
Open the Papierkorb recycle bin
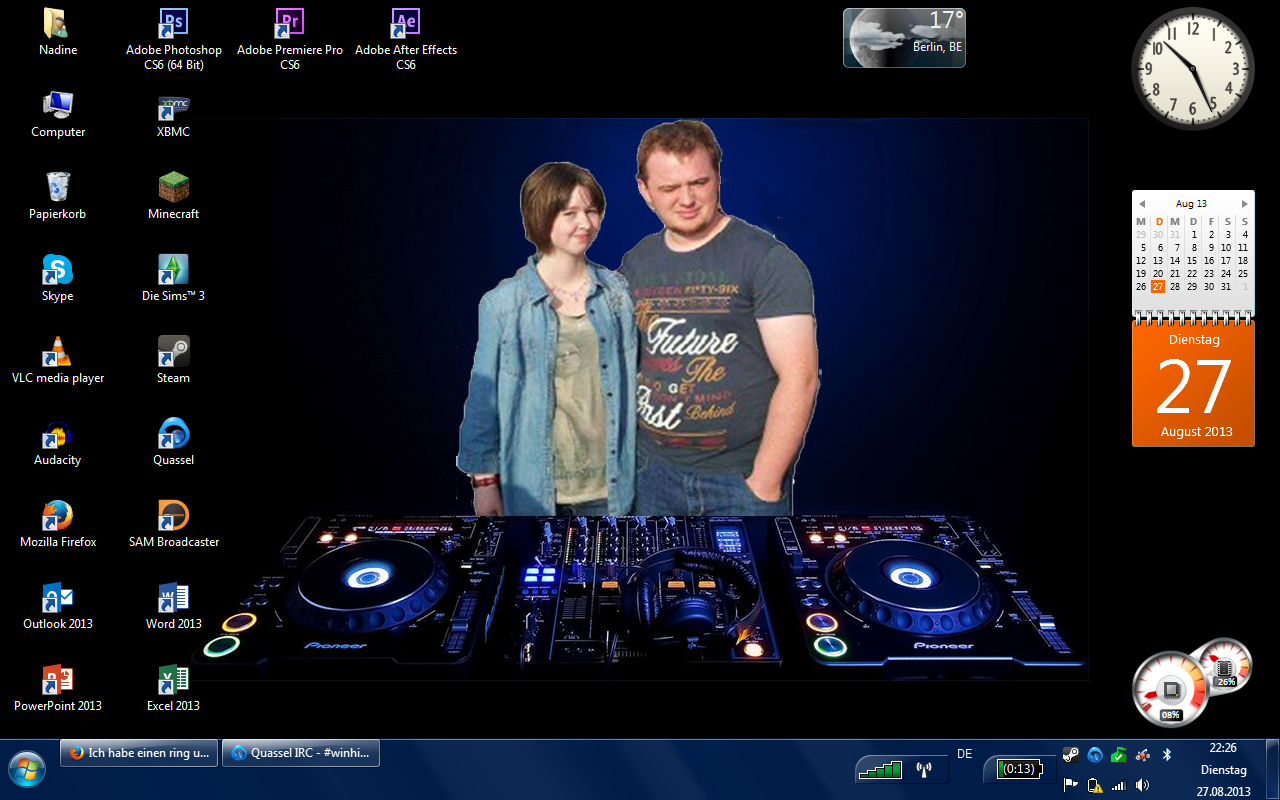pos(58,188)
